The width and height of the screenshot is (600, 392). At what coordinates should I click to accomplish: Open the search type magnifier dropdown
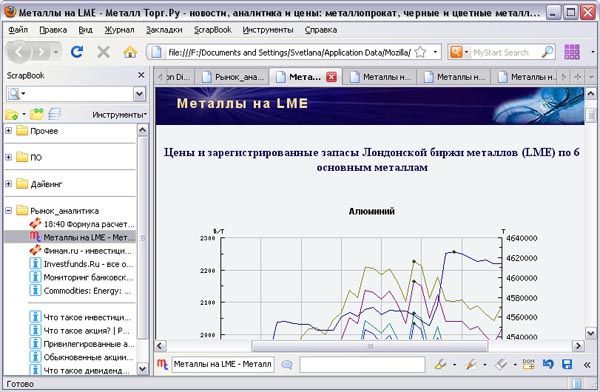click(x=16, y=94)
